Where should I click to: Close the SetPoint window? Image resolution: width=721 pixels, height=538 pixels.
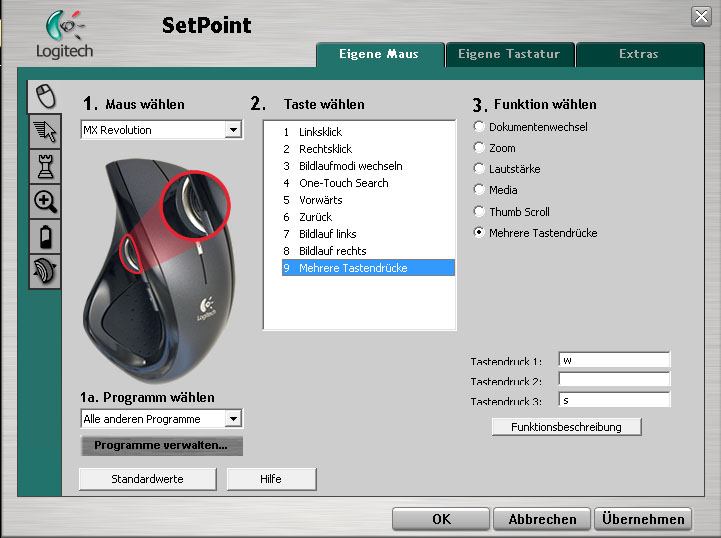tap(701, 17)
